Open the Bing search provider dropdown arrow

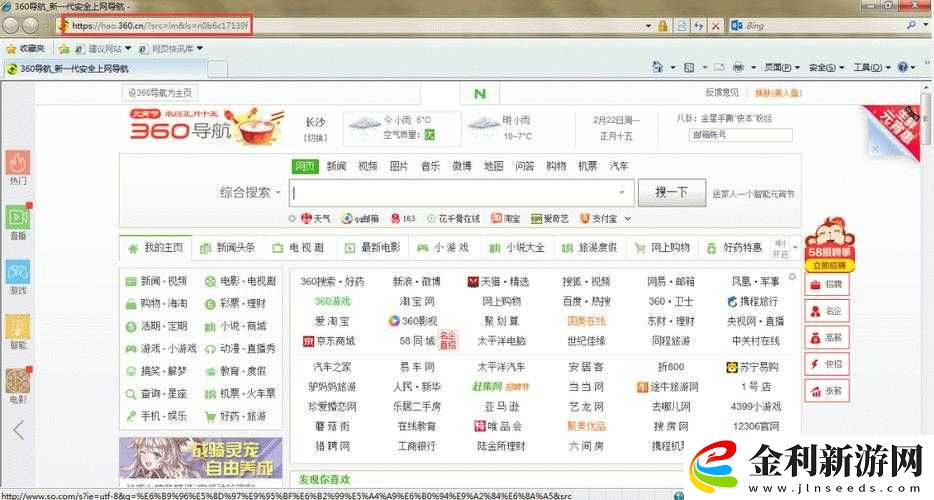point(926,25)
